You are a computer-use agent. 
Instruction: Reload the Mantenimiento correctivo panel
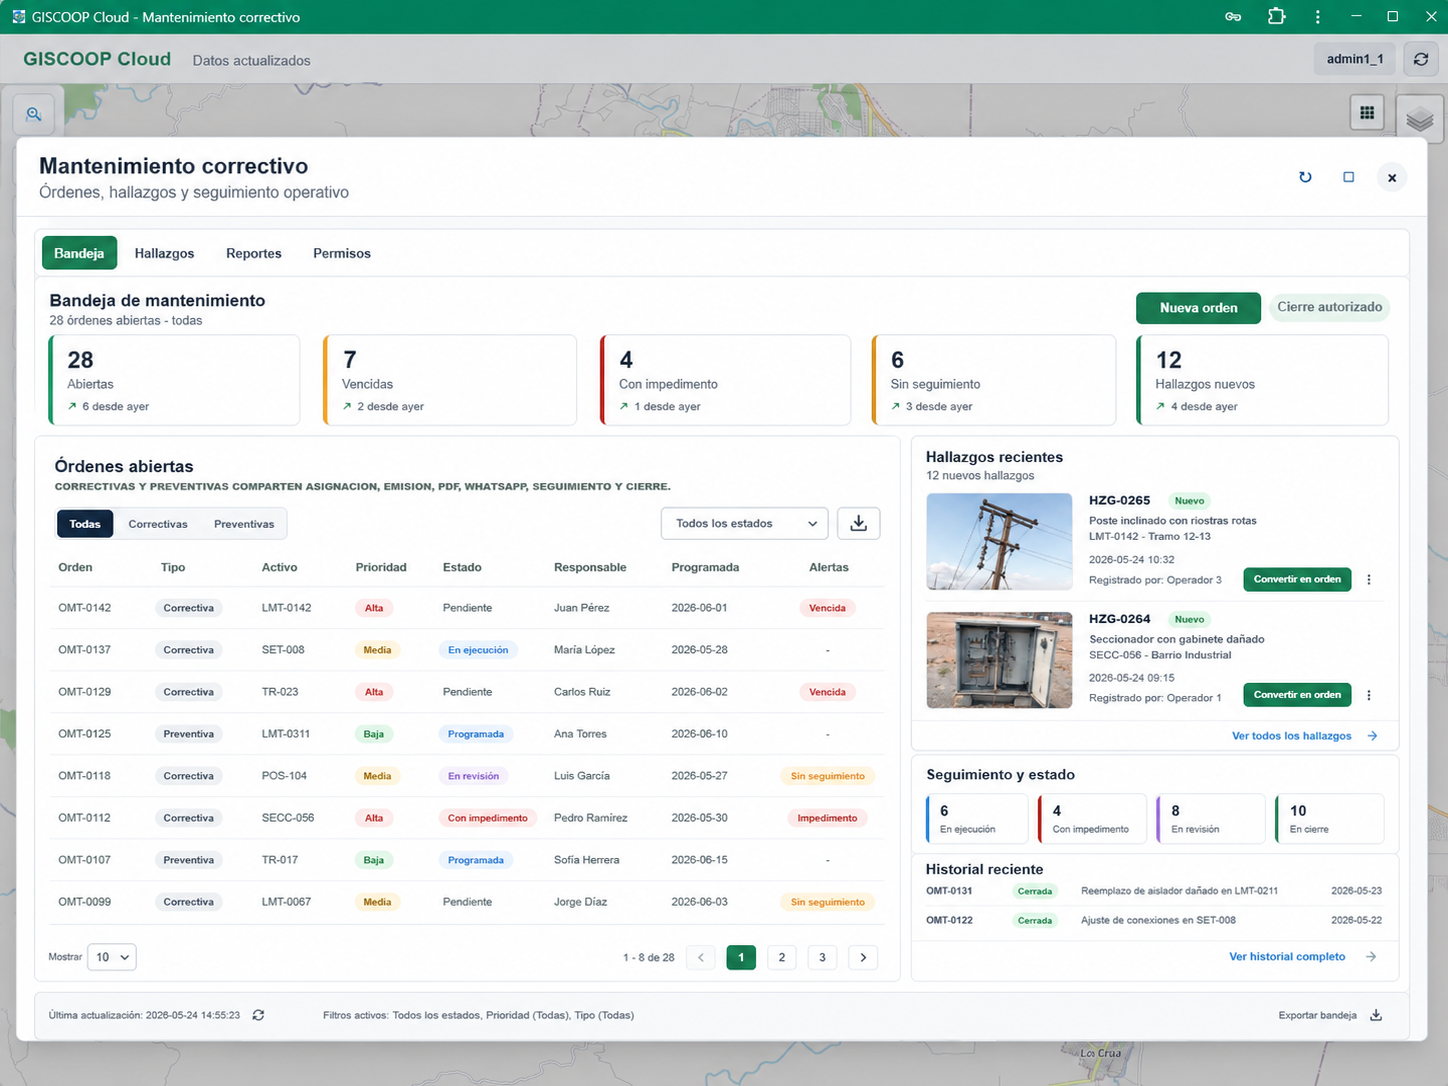pyautogui.click(x=1305, y=177)
